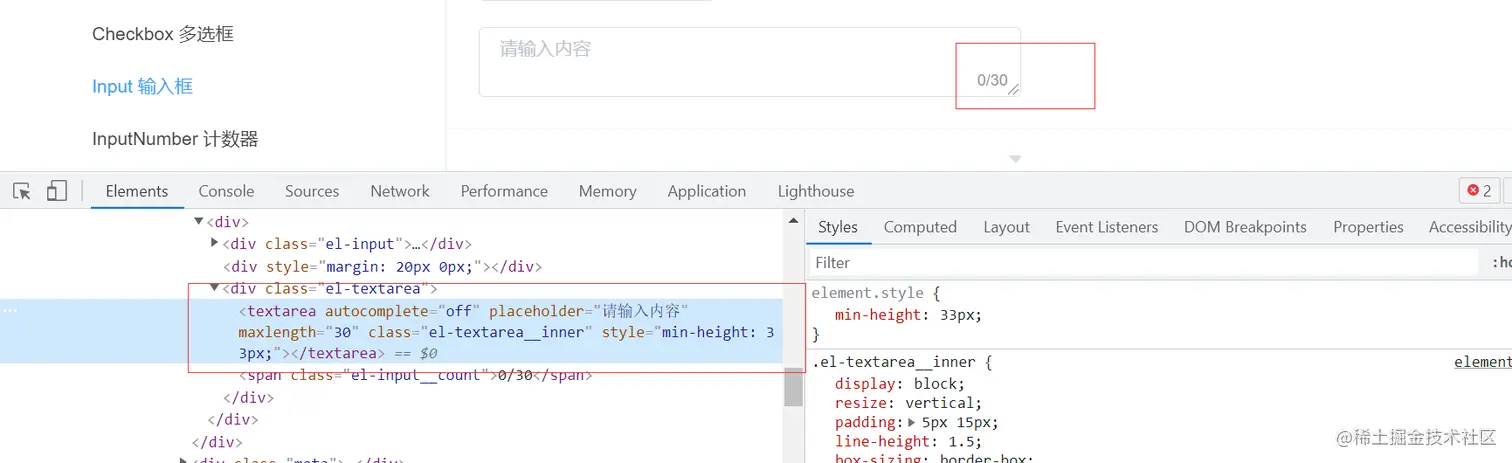The height and width of the screenshot is (463, 1512).
Task: Click the stylesheet source link for el-textarea__inner
Action: click(x=1482, y=362)
